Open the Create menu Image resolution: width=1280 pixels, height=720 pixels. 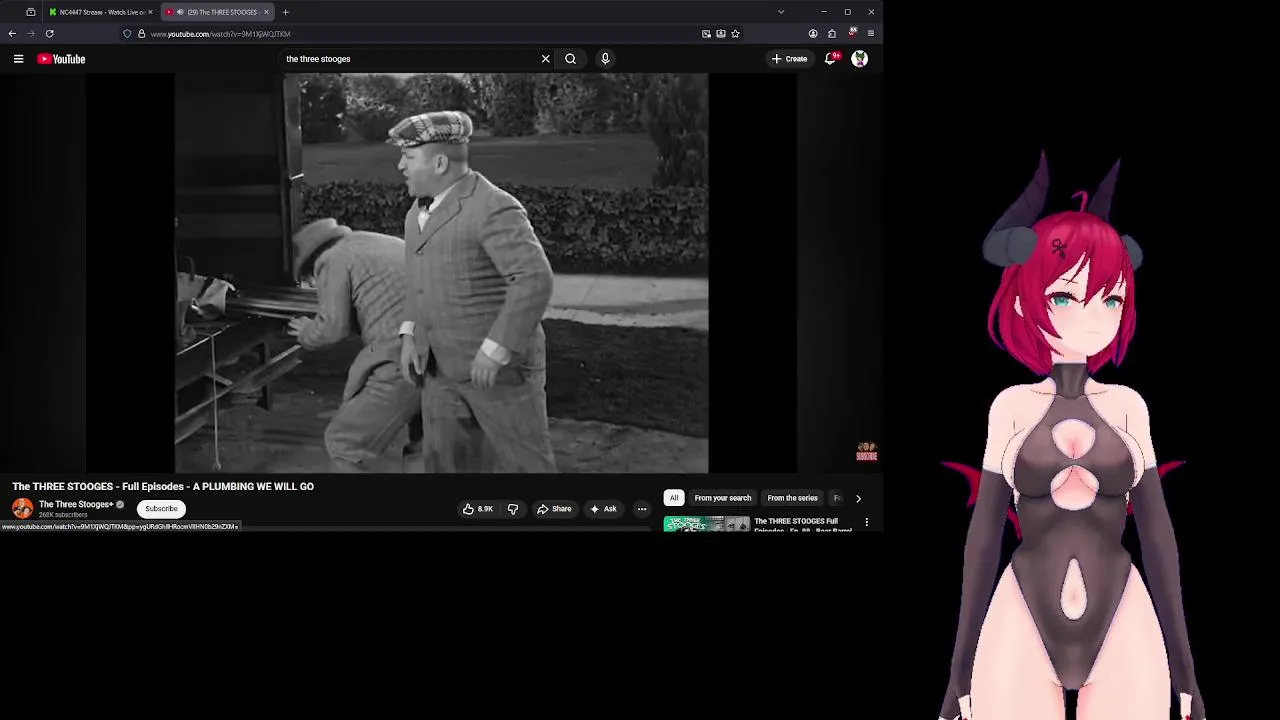[x=789, y=59]
